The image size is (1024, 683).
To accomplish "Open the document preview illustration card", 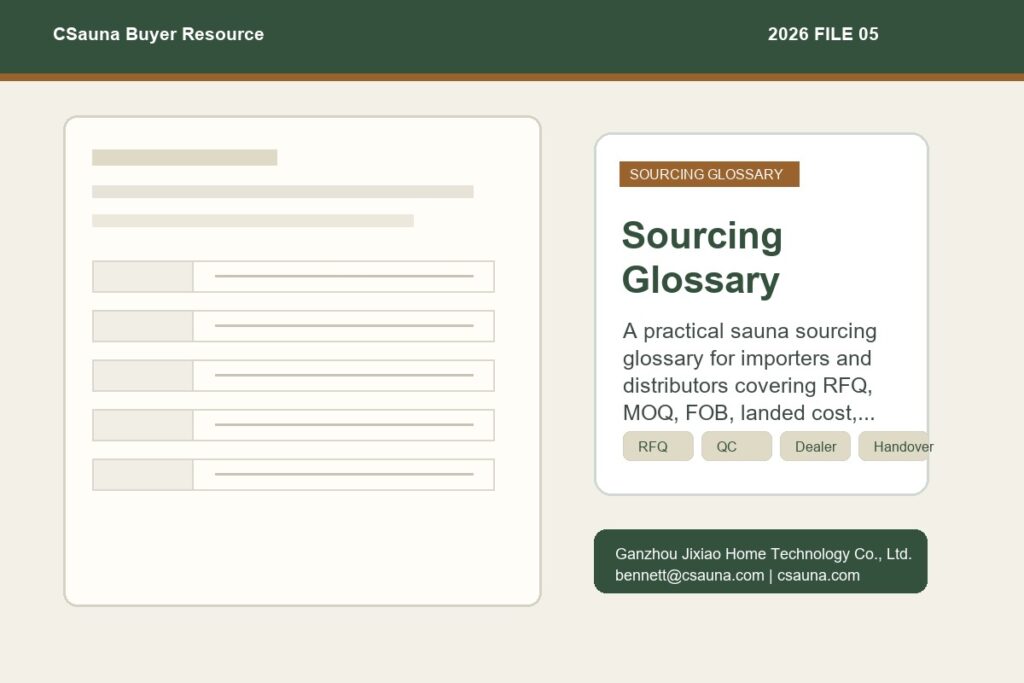I will coord(302,361).
